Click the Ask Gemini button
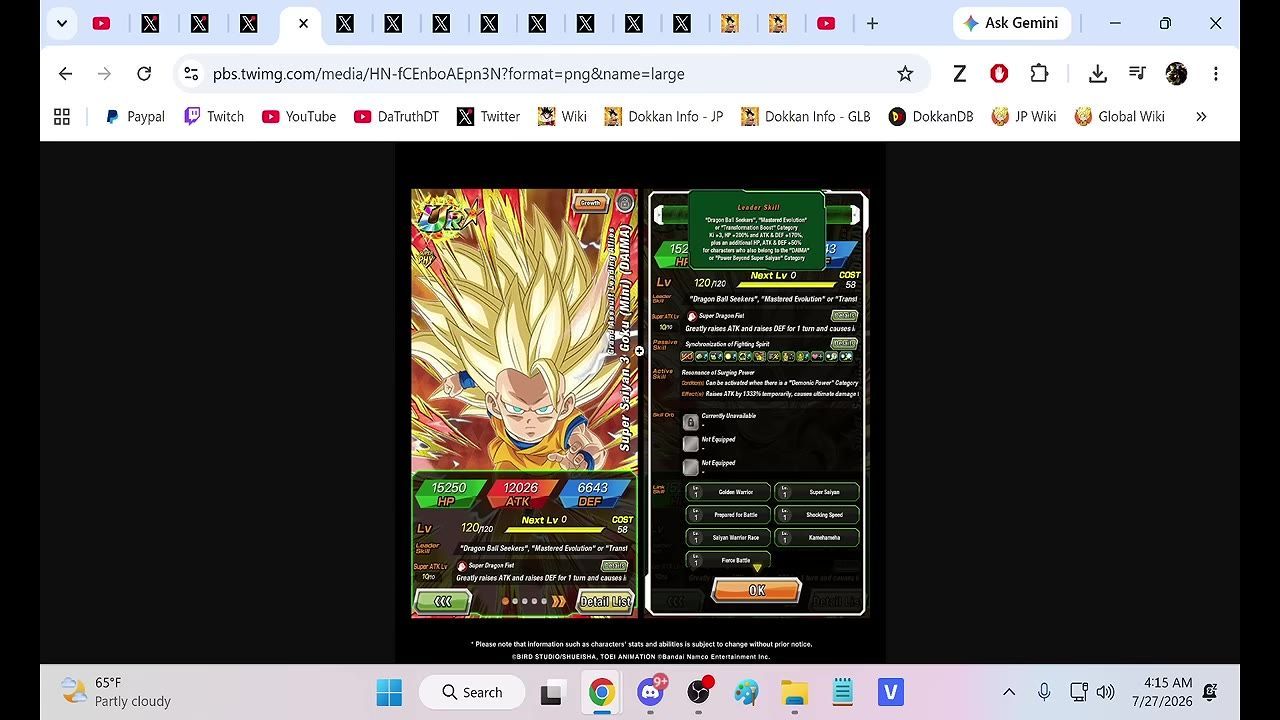 coord(1012,23)
